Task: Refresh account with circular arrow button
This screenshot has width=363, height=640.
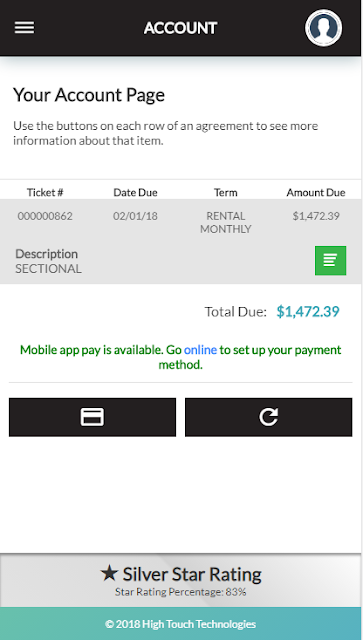Action: 268,417
